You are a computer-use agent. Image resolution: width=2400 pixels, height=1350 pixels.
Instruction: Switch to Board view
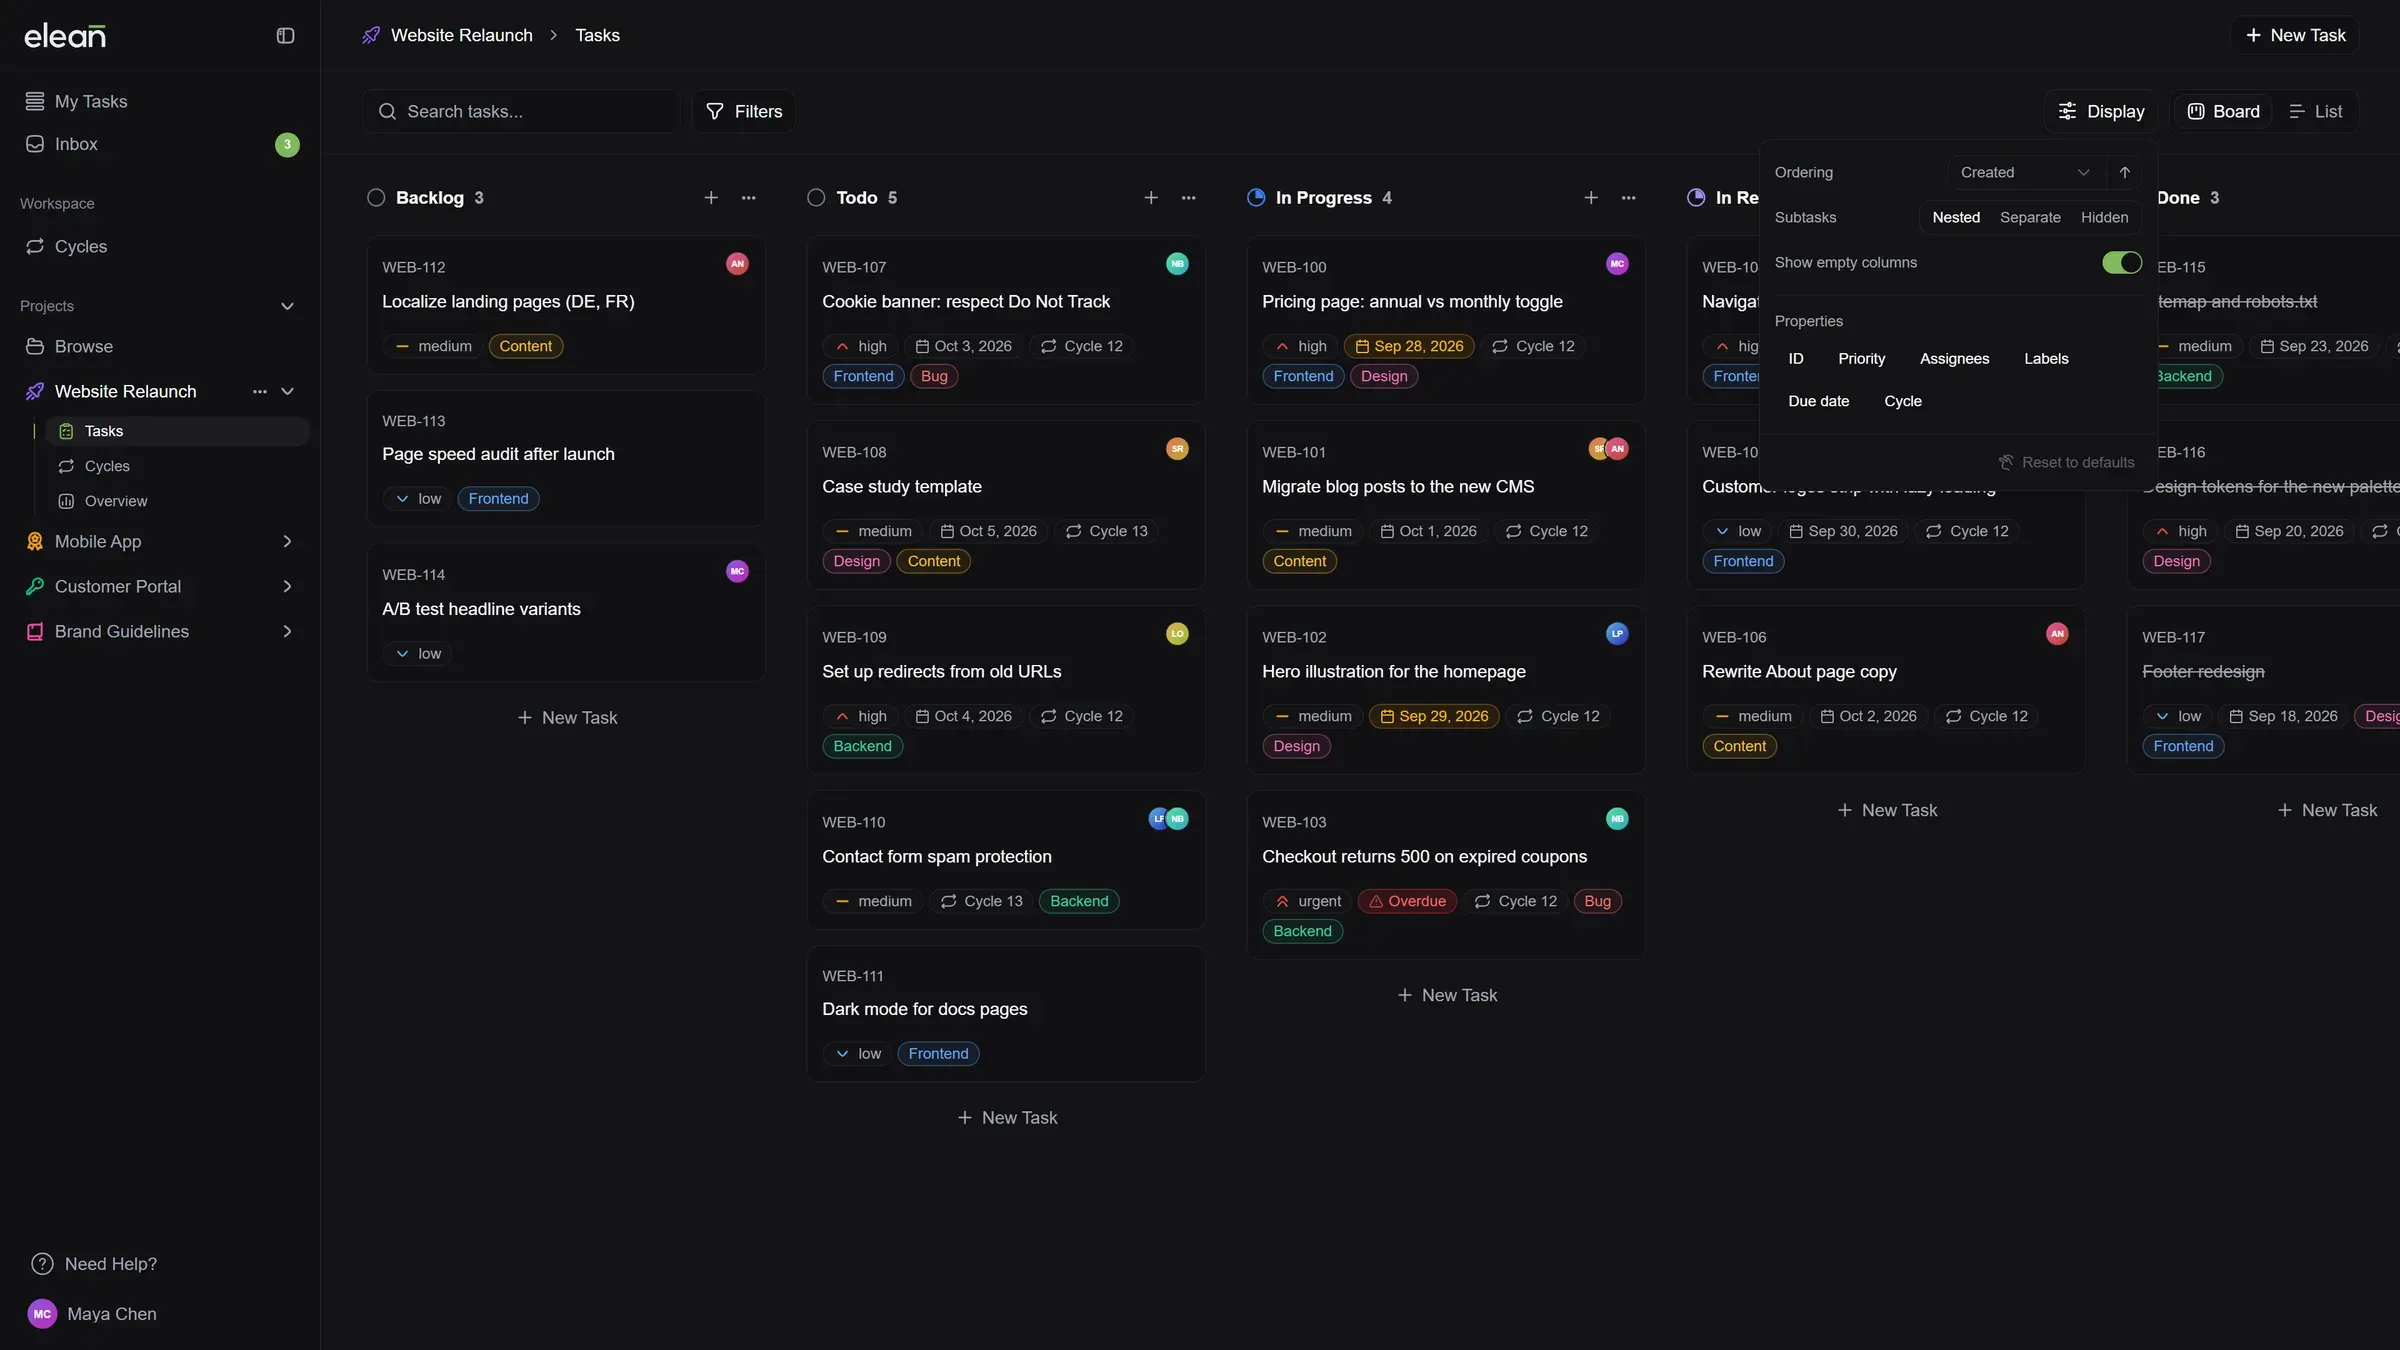pos(2223,111)
